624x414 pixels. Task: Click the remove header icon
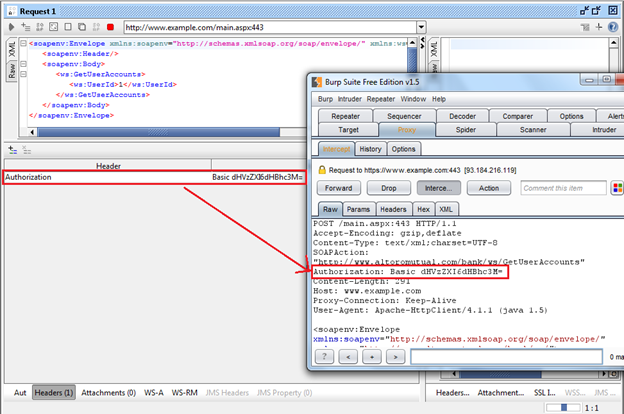(x=26, y=150)
